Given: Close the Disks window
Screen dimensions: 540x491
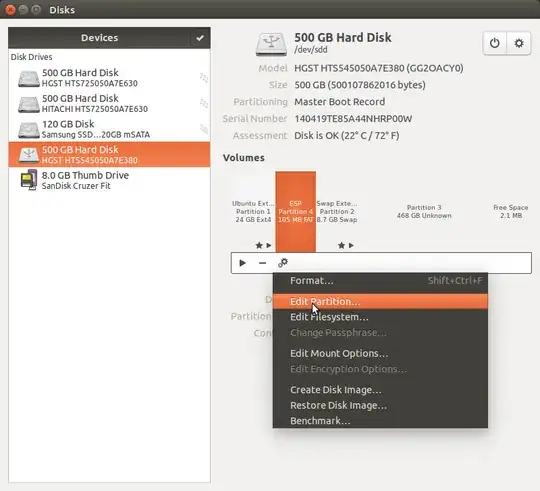Looking at the screenshot, I should click(x=10, y=10).
